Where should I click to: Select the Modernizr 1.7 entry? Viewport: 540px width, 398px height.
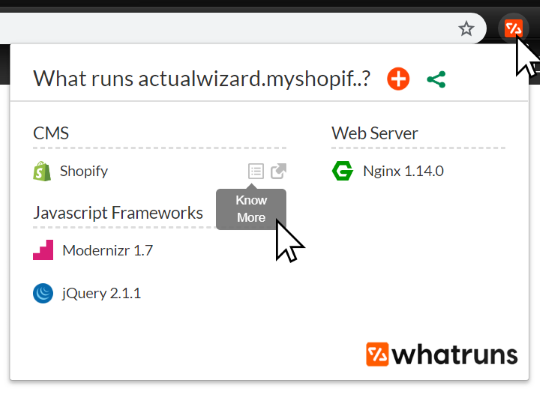pyautogui.click(x=107, y=251)
